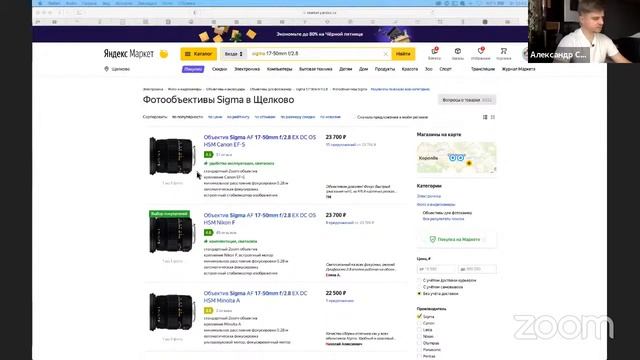Open the Электроника nav item
This screenshot has width=640, height=360.
[247, 69]
